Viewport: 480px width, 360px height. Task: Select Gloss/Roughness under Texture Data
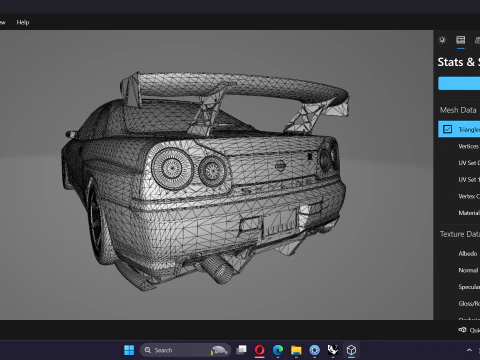point(469,303)
